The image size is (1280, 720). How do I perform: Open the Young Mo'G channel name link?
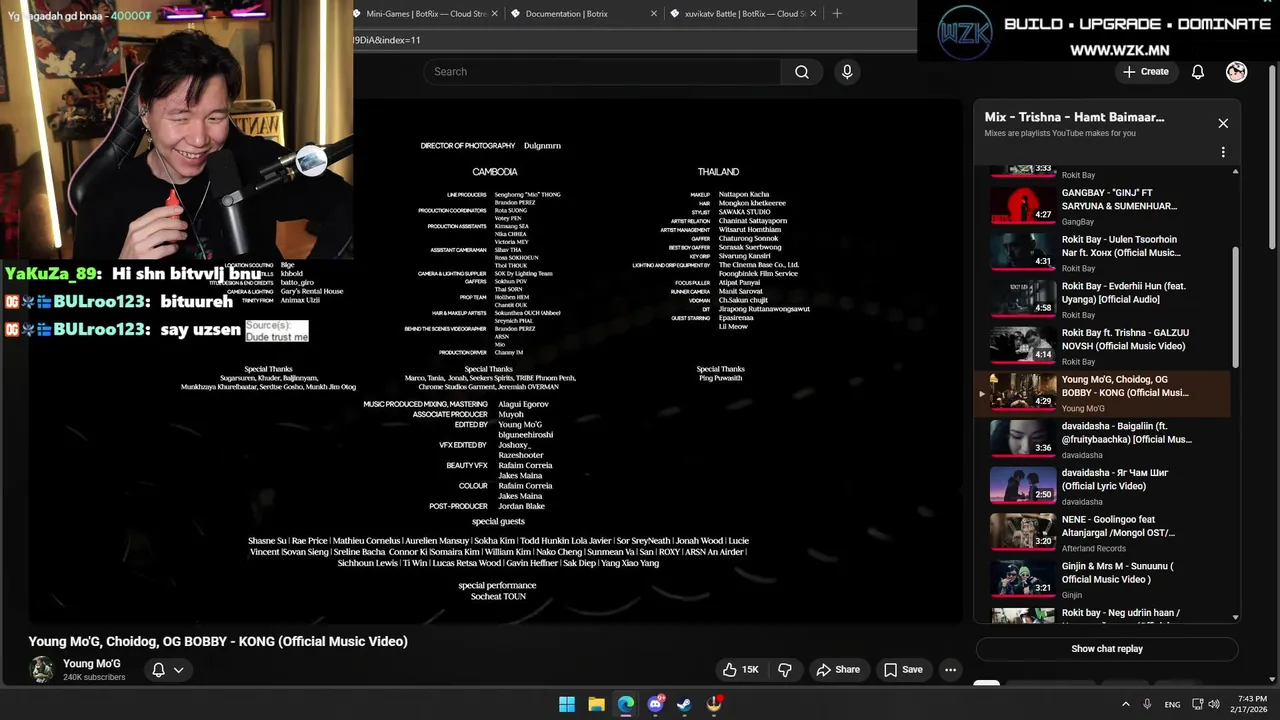coord(92,664)
